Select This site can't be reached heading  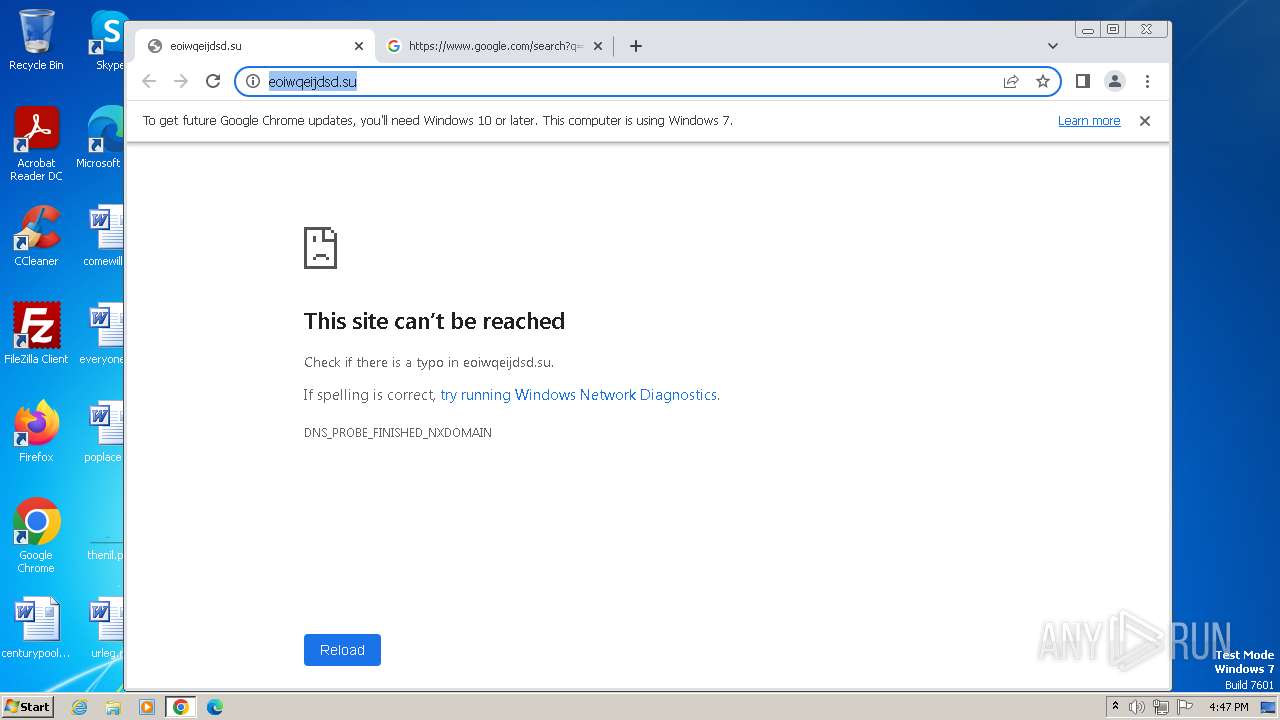[x=434, y=321]
